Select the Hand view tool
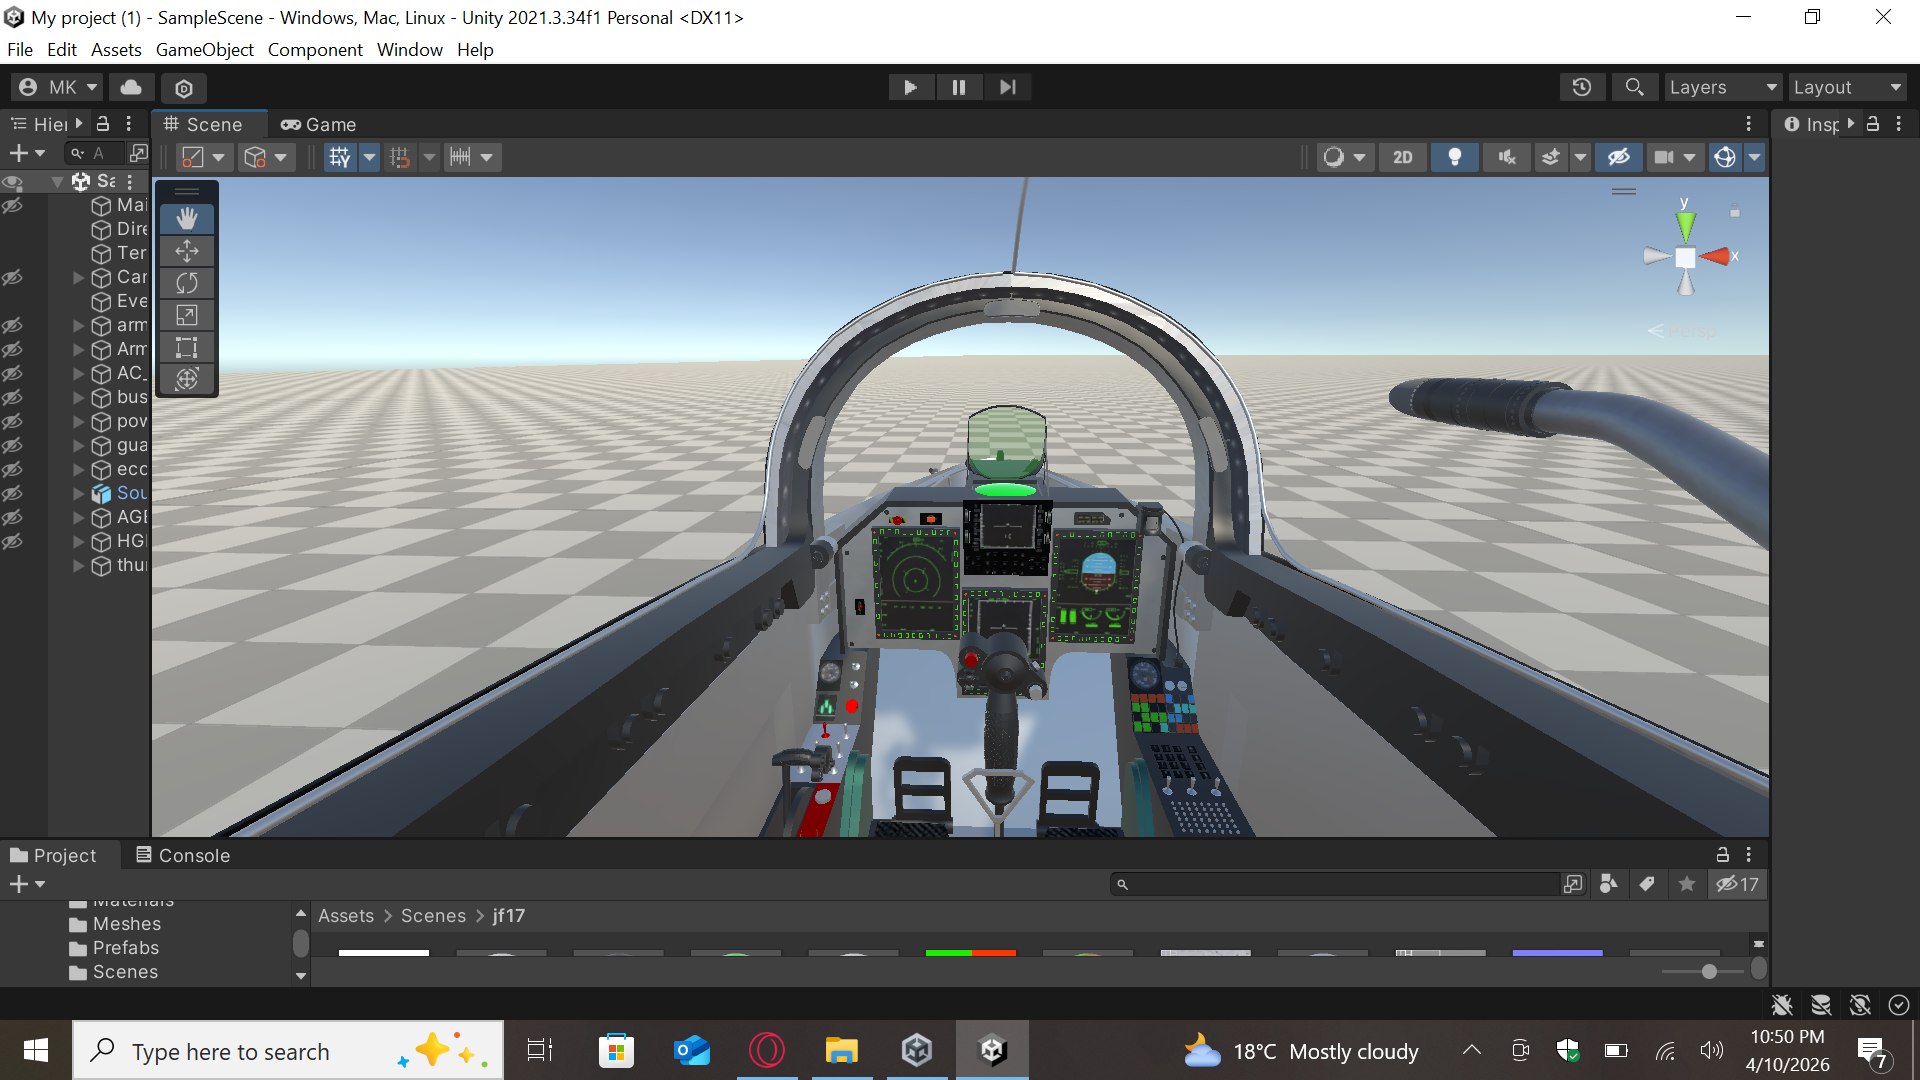Screen dimensions: 1920x1080 pyautogui.click(x=187, y=219)
